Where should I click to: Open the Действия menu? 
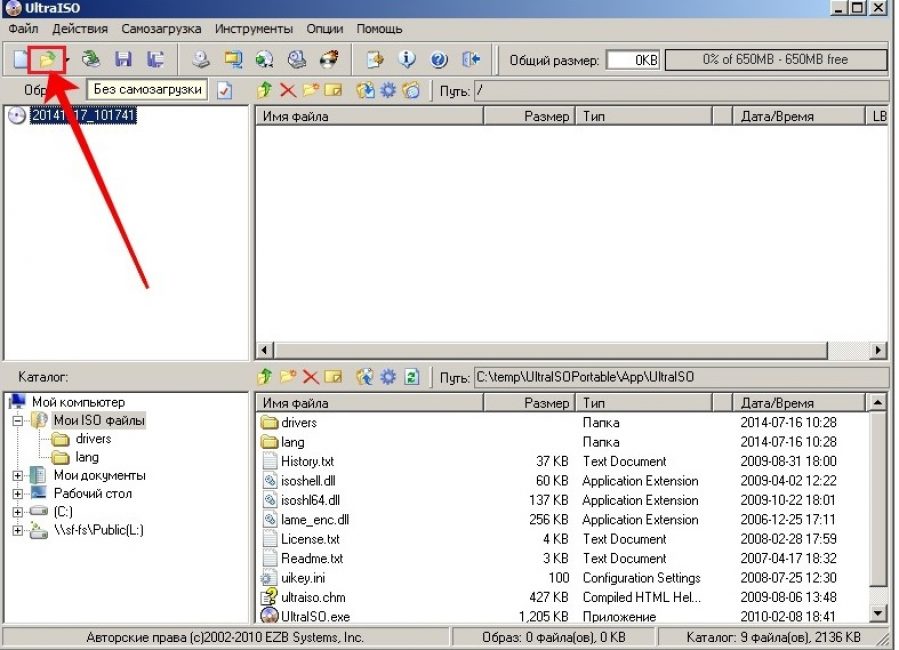coord(80,29)
